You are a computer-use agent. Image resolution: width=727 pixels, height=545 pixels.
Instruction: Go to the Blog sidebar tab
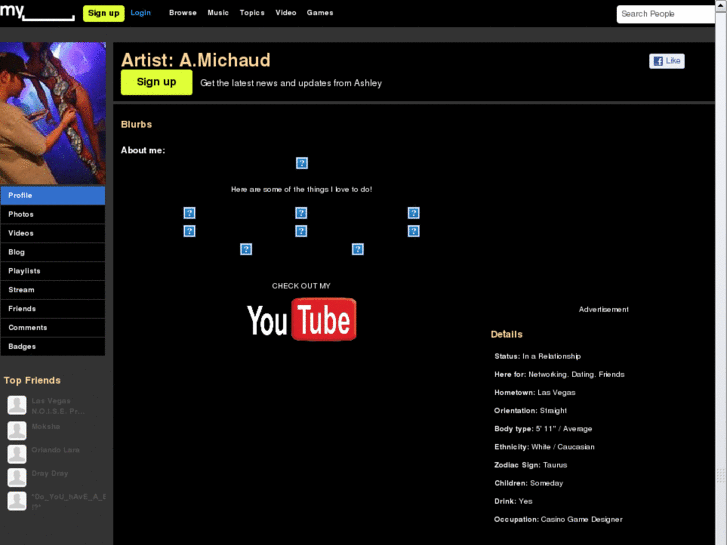coord(52,252)
